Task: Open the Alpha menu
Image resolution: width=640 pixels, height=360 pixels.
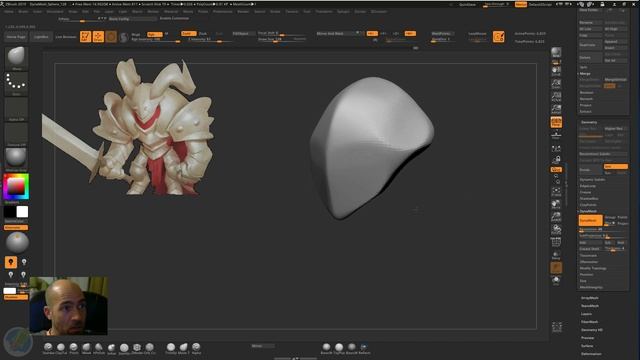Action: (x=8, y=11)
